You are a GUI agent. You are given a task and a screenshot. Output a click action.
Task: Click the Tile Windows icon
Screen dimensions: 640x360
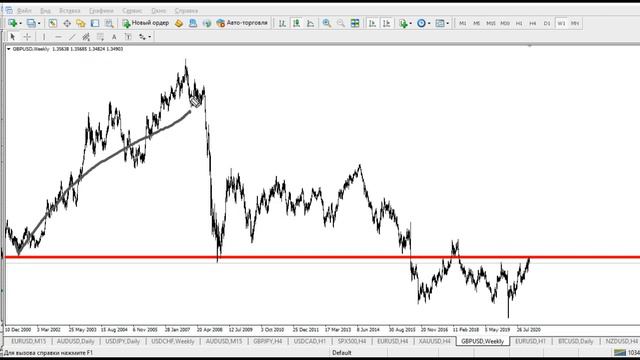[x=355, y=24]
